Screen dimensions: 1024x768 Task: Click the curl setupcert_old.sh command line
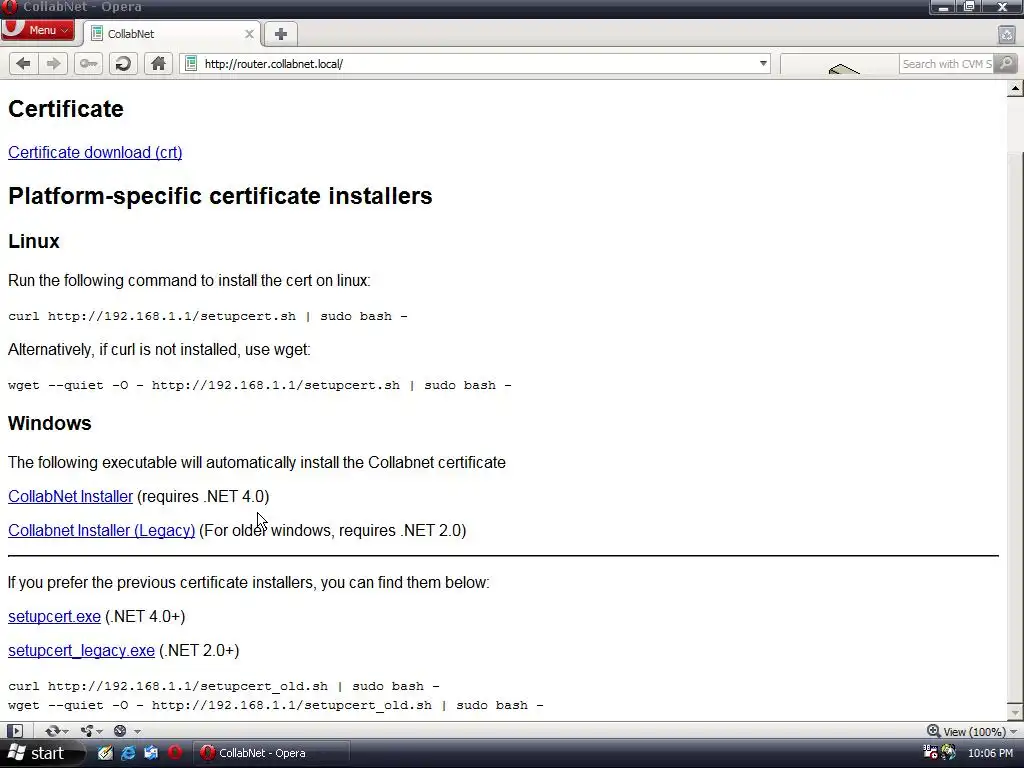click(x=224, y=686)
